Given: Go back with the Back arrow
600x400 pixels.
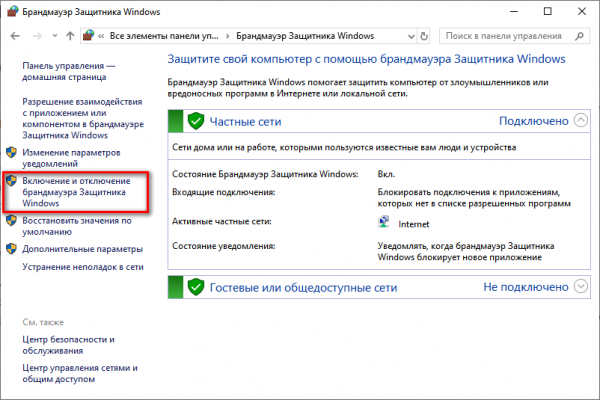Looking at the screenshot, I should (x=15, y=36).
